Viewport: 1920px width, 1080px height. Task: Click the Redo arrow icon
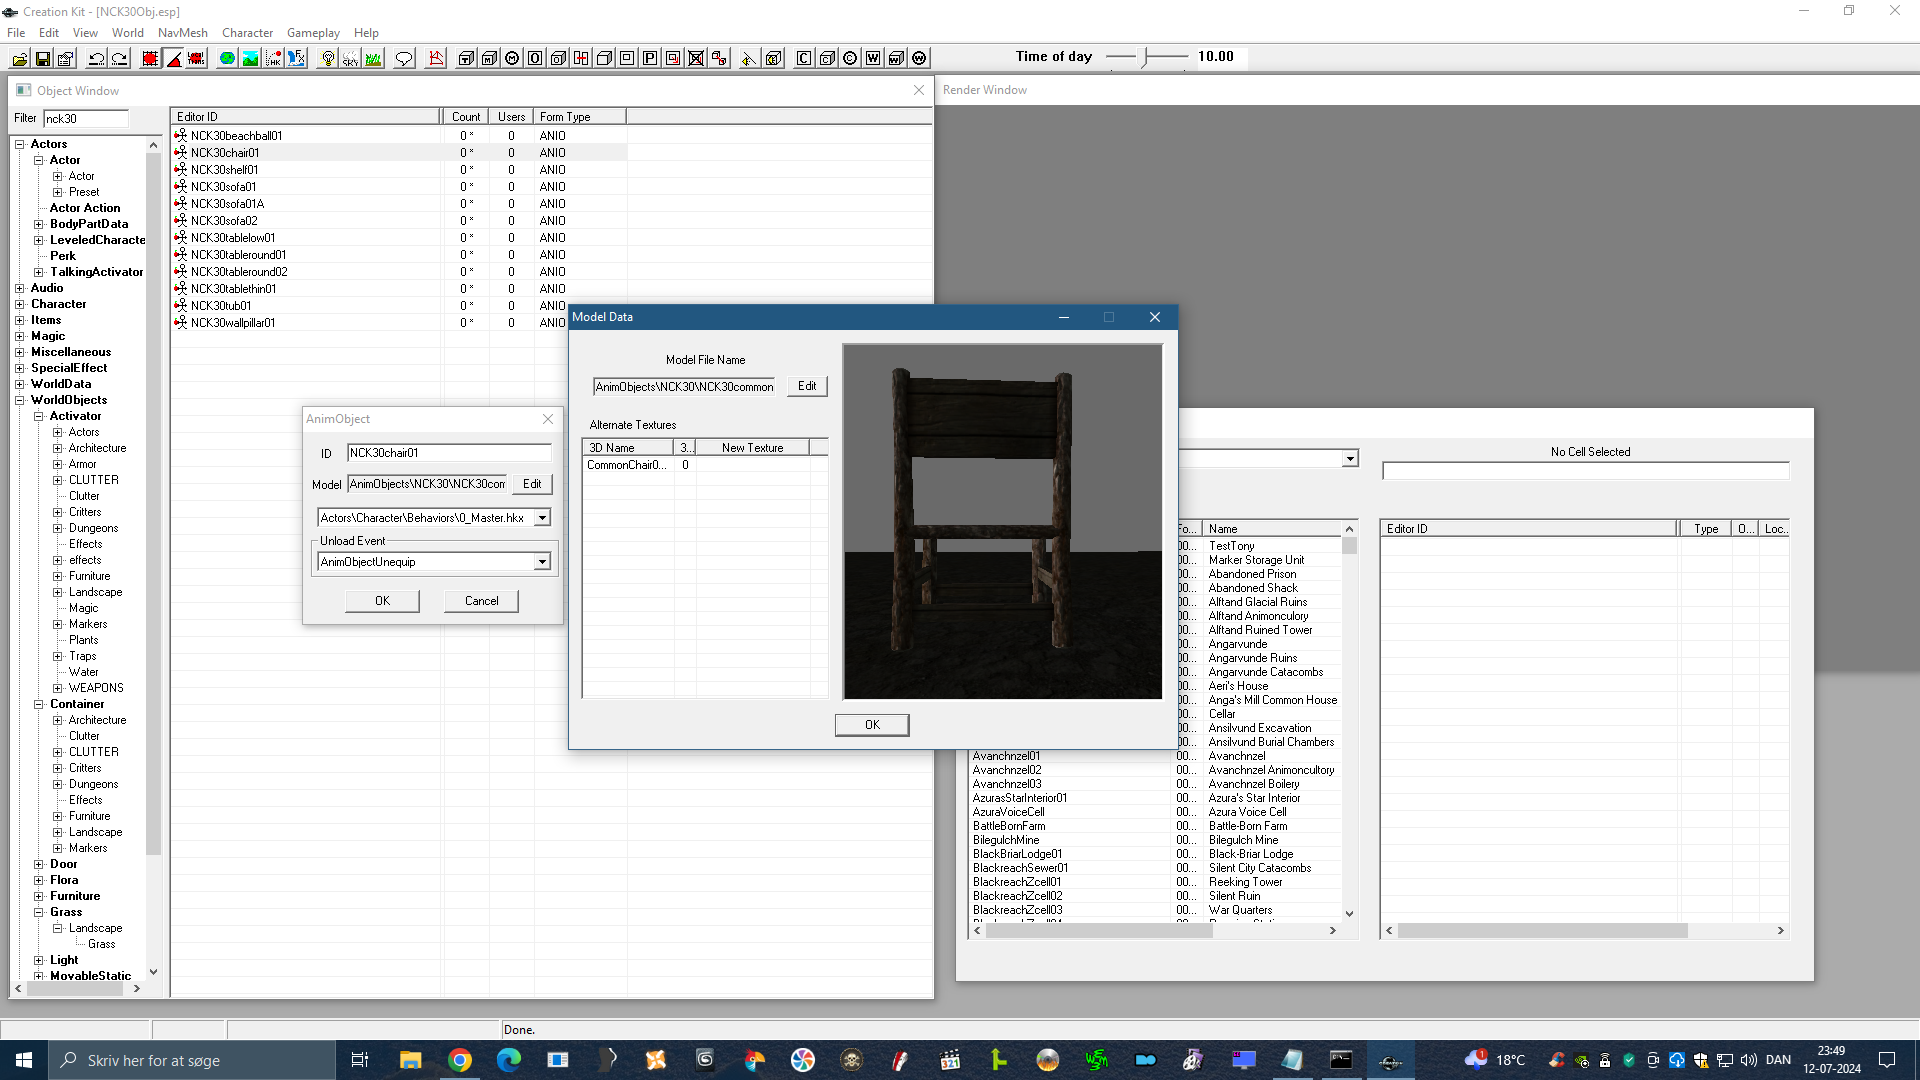click(x=119, y=58)
